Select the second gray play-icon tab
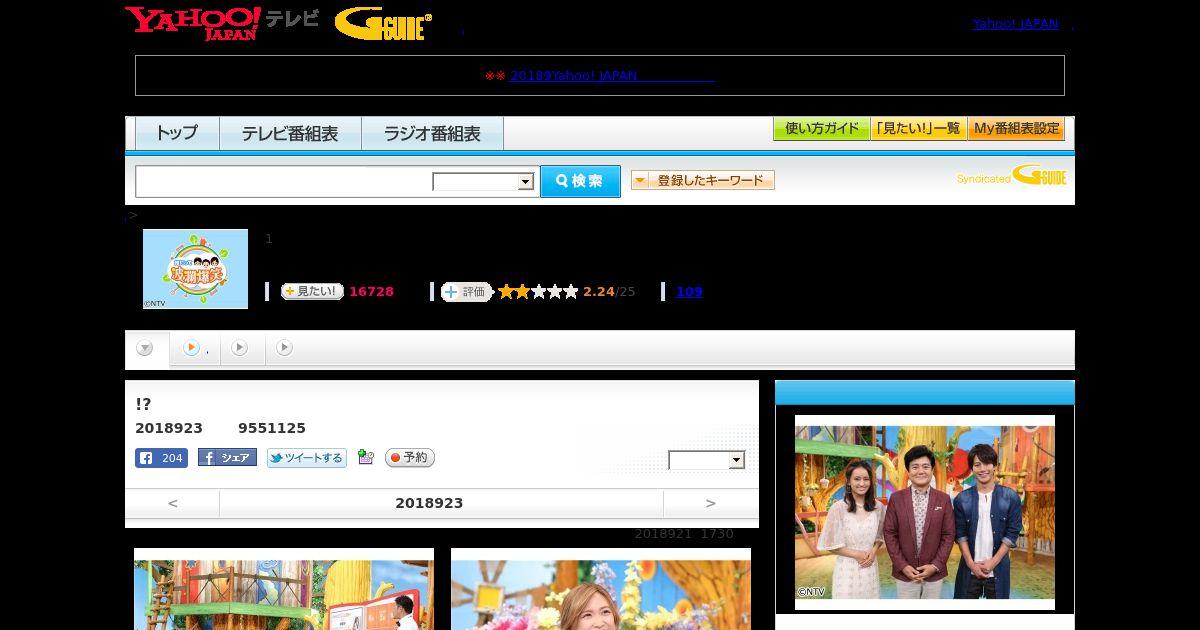The height and width of the screenshot is (630, 1200). tap(239, 348)
